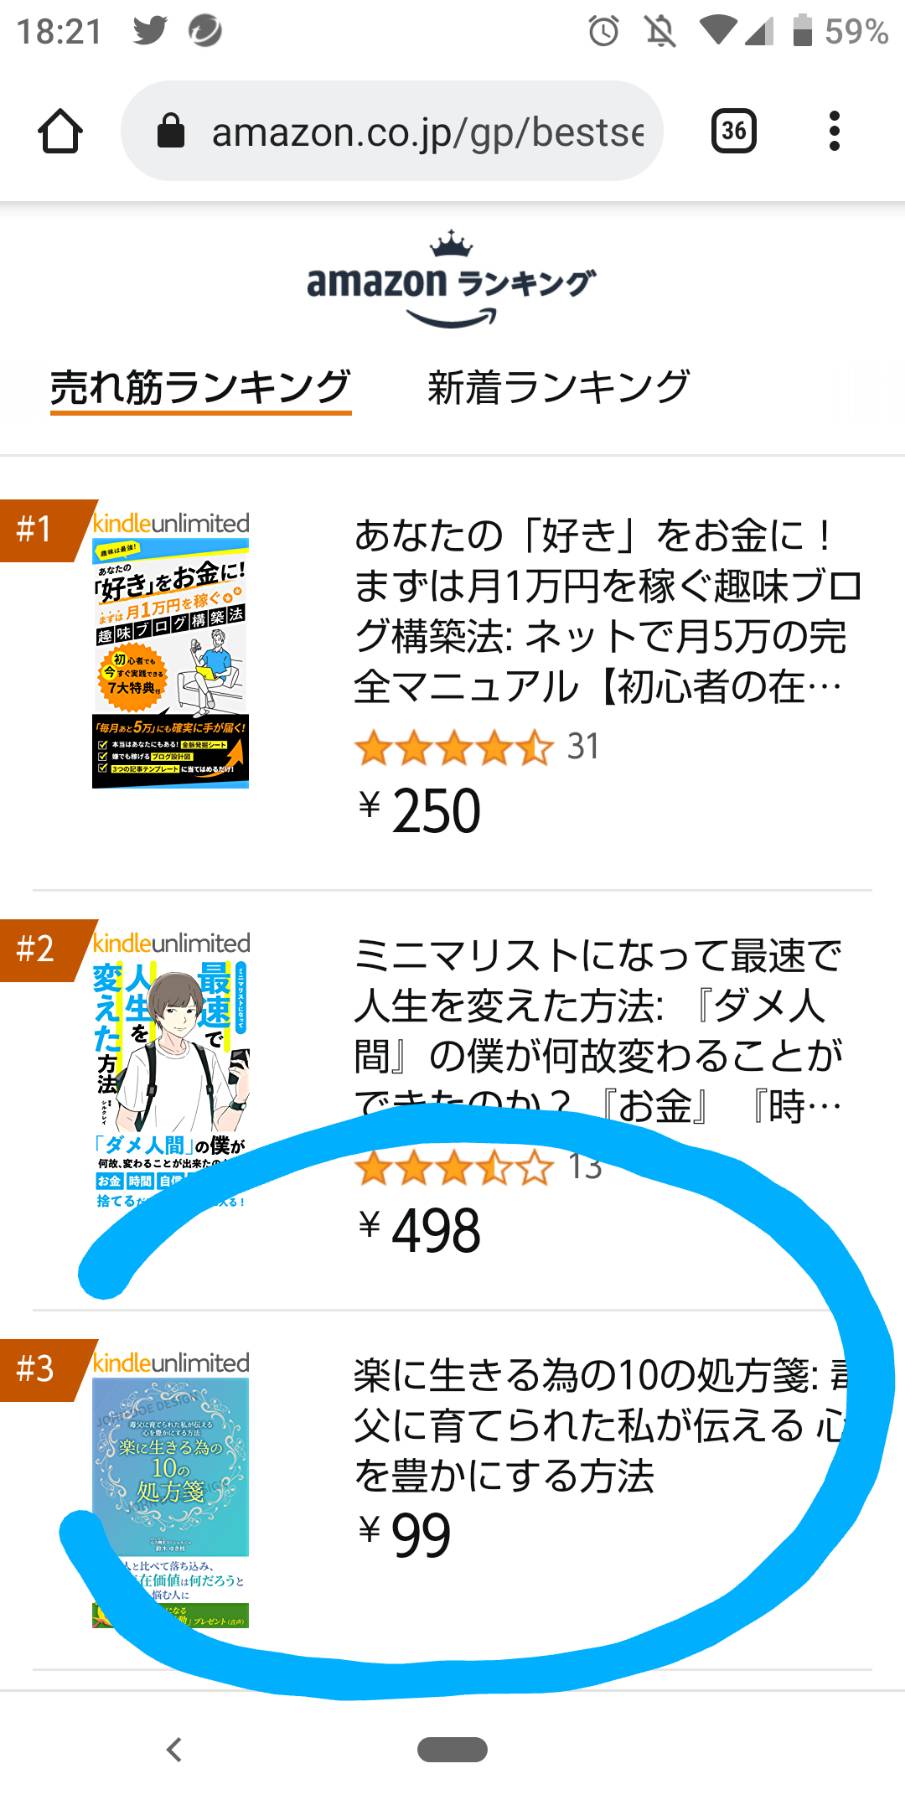Switch to the 新着ランキング tab
This screenshot has width=905, height=1810.
point(558,387)
